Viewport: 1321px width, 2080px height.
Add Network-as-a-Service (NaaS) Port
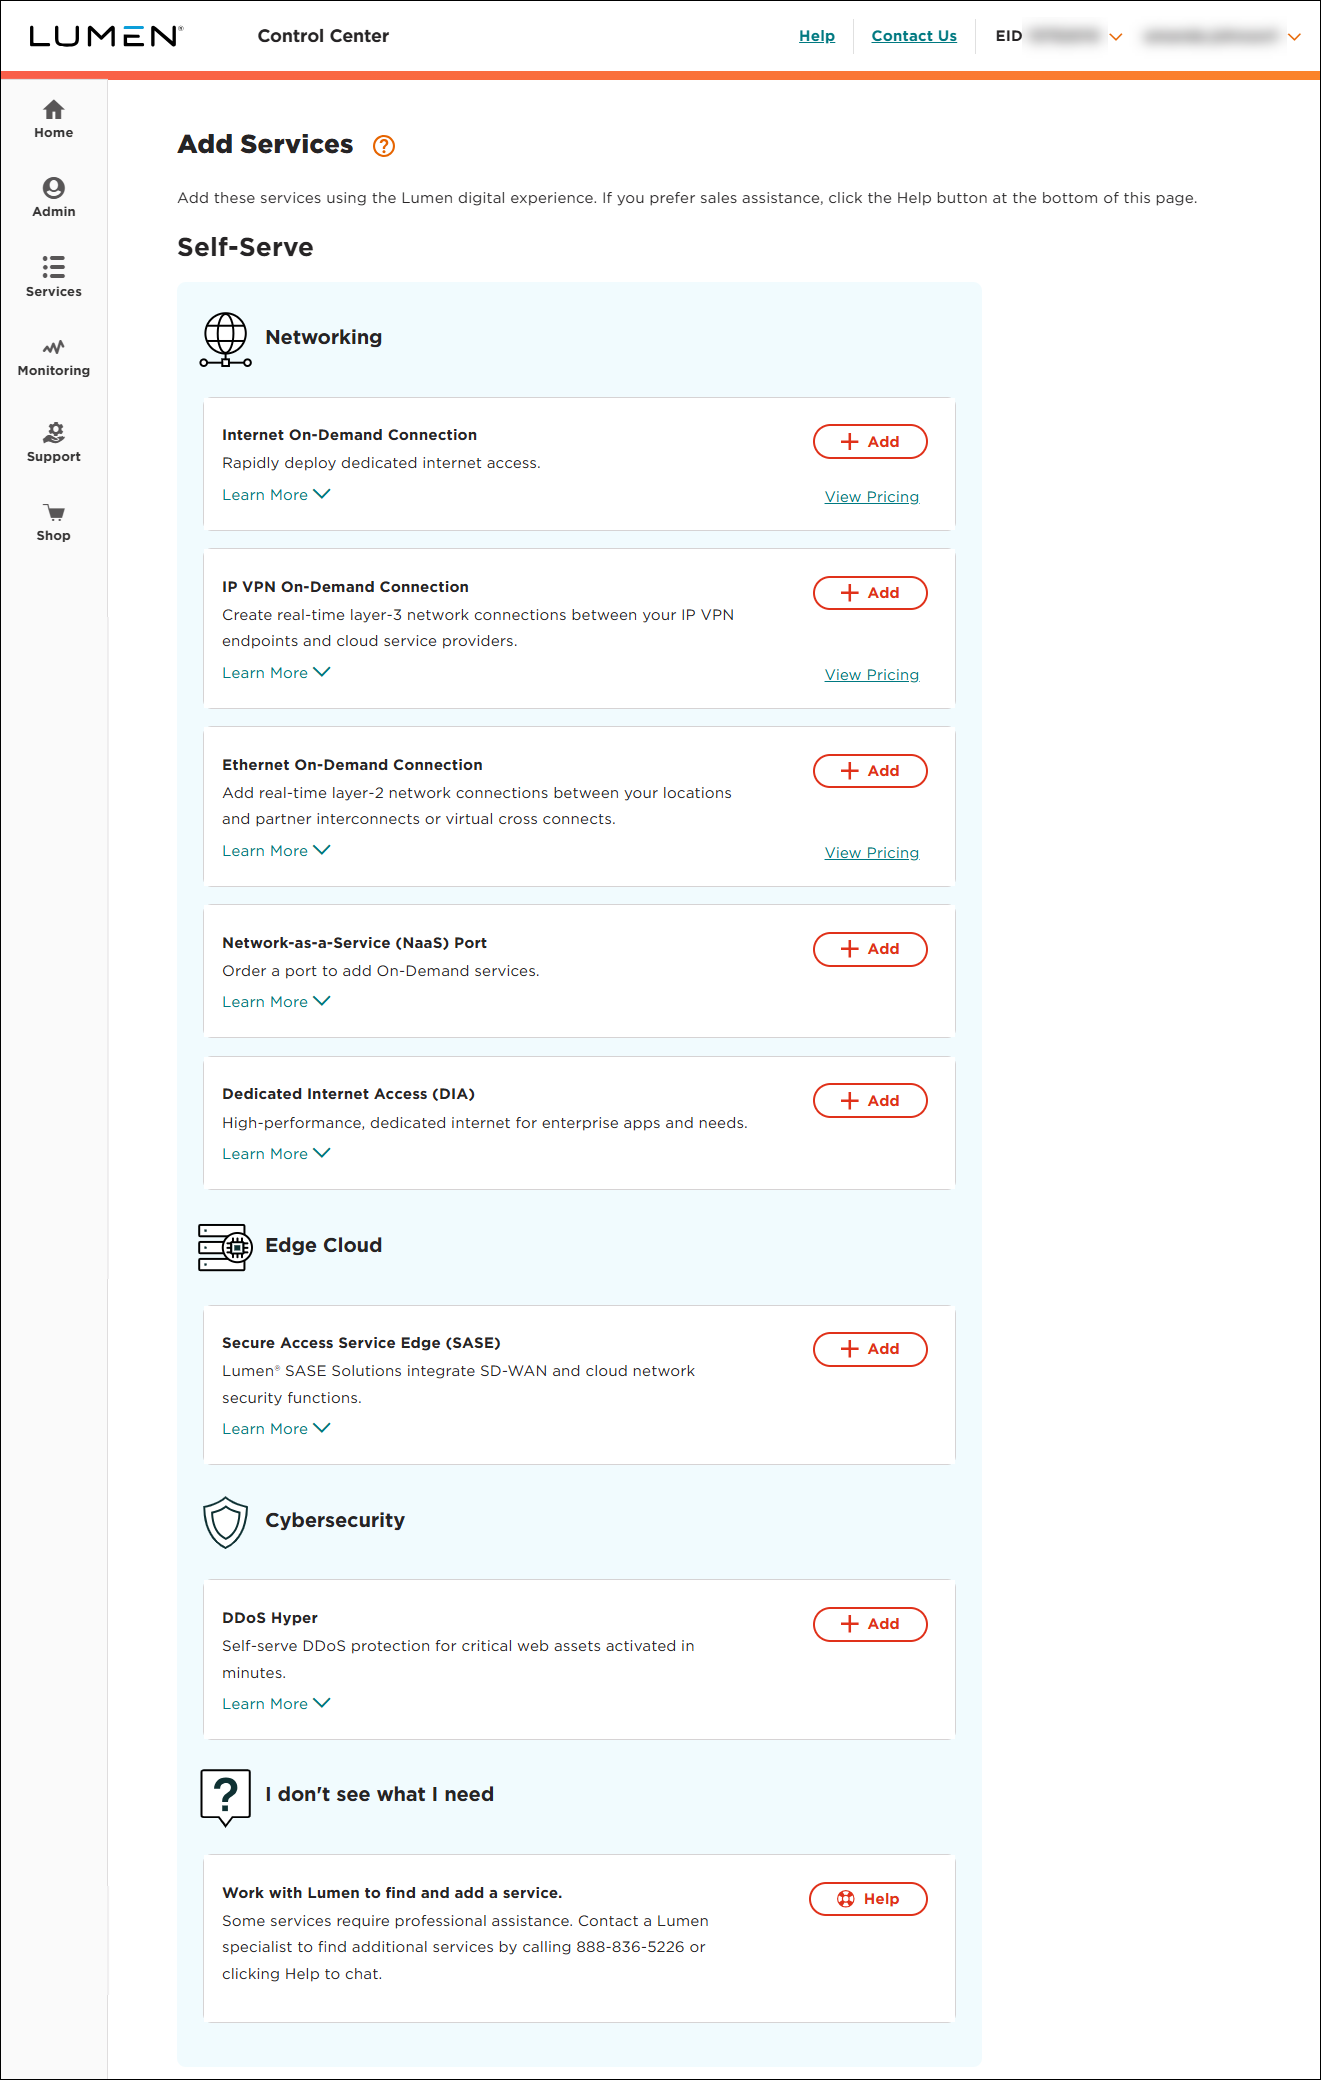tap(870, 949)
